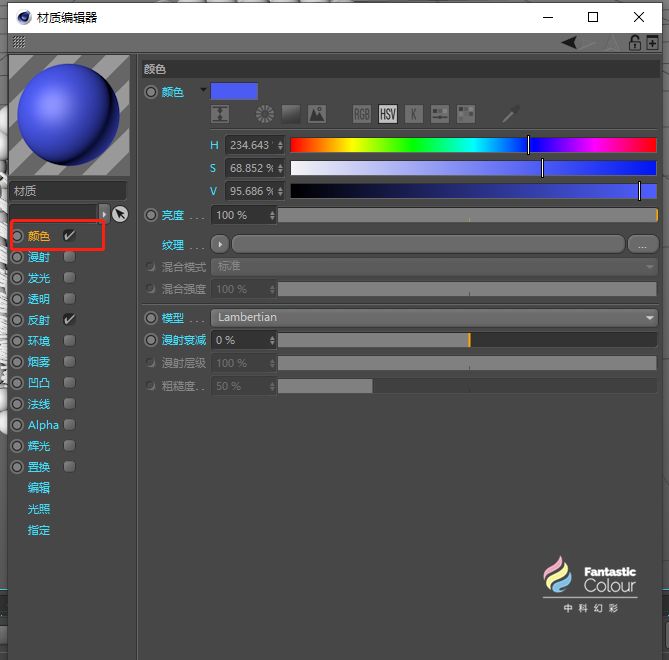Open the 指定 section
This screenshot has width=669, height=660.
39,530
